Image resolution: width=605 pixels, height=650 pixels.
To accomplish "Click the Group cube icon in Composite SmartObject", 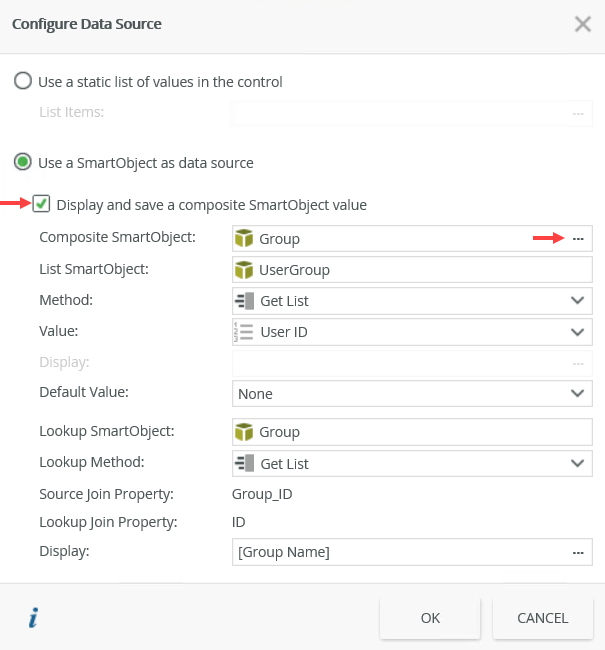I will 245,239.
